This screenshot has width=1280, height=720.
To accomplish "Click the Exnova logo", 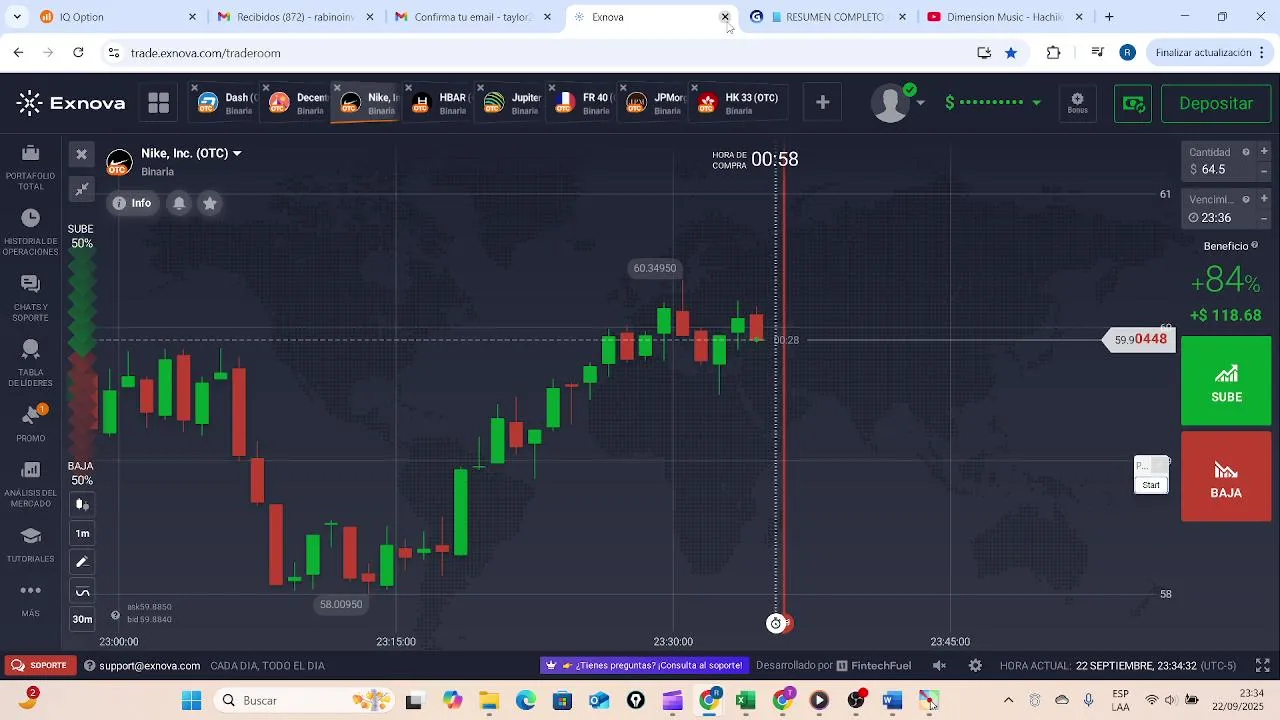I will point(71,103).
